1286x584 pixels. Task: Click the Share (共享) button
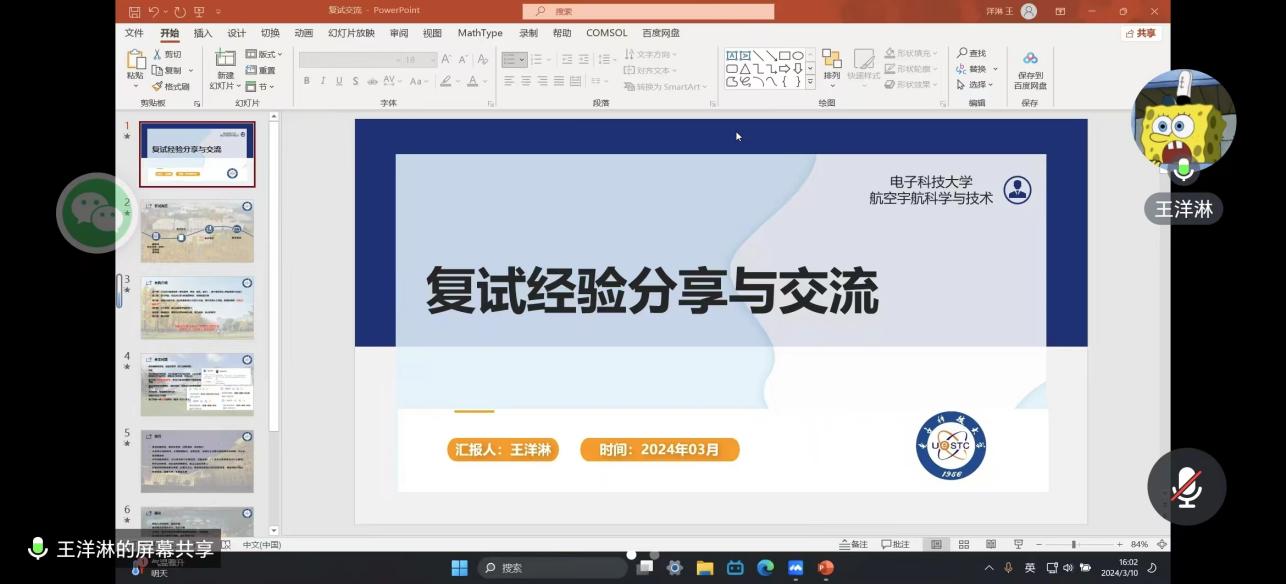tap(1141, 33)
